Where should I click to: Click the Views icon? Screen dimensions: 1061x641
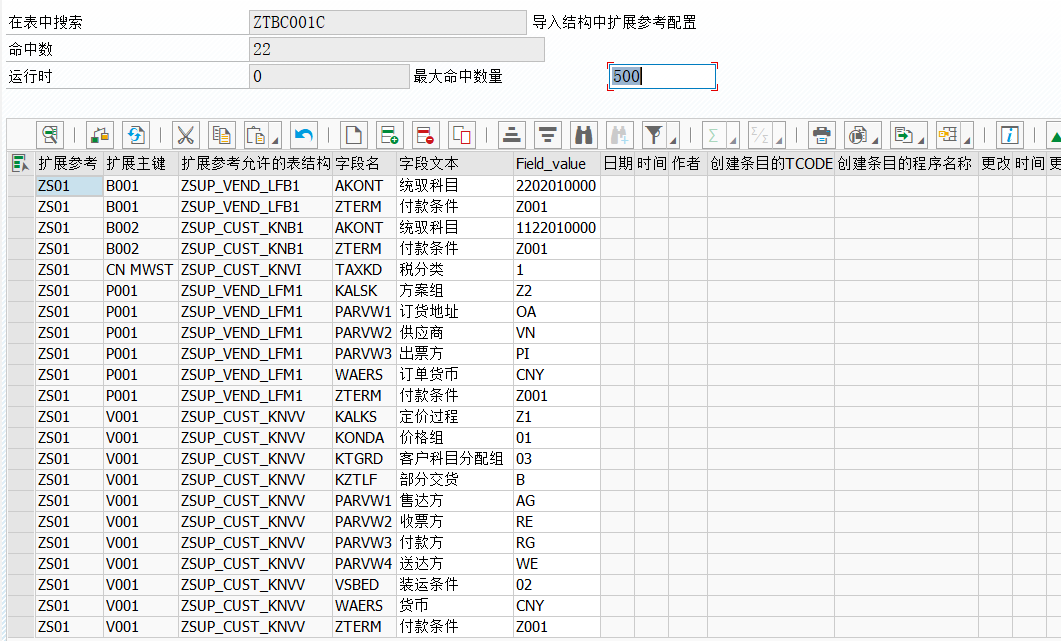(857, 135)
